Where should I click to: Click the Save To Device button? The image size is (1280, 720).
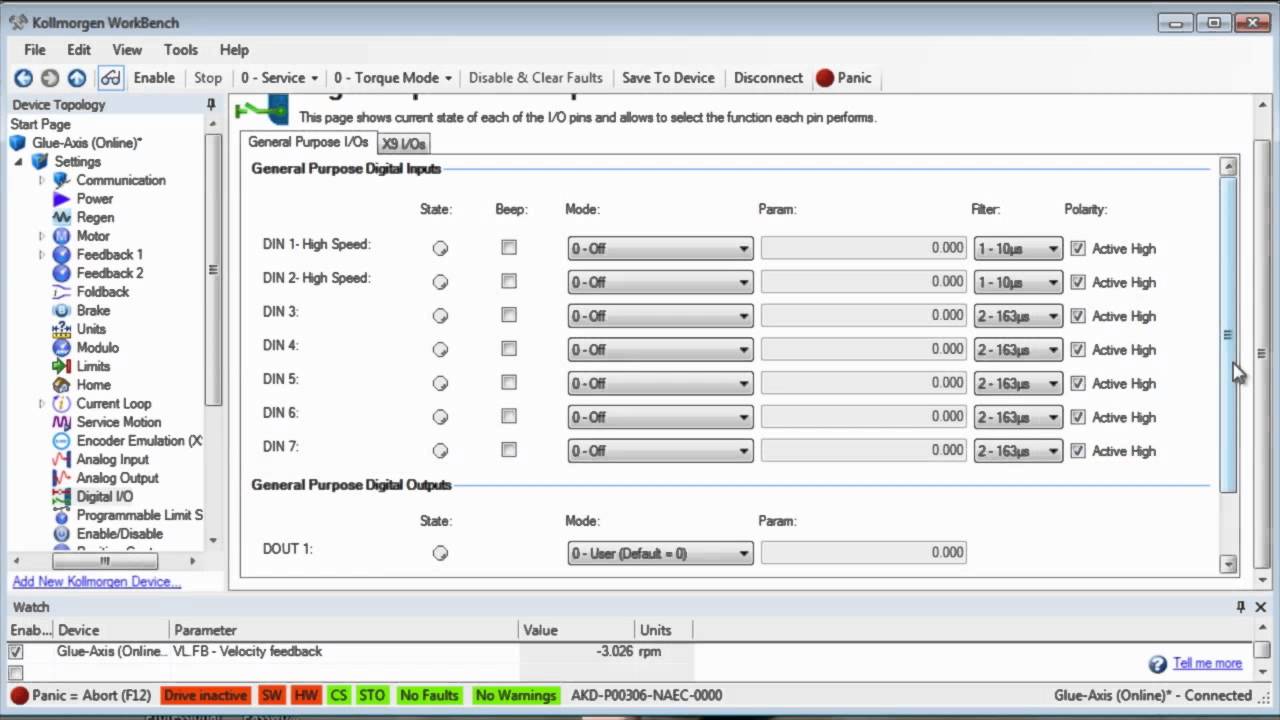[x=668, y=78]
